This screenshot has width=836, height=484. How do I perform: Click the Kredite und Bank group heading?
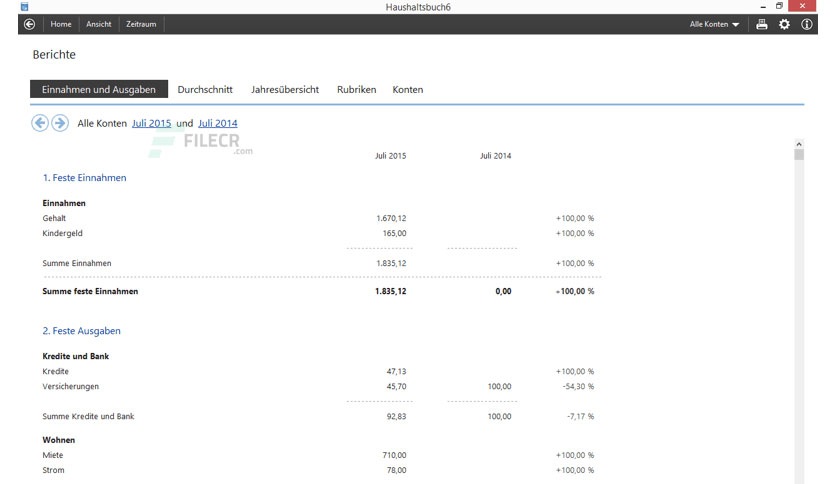76,356
